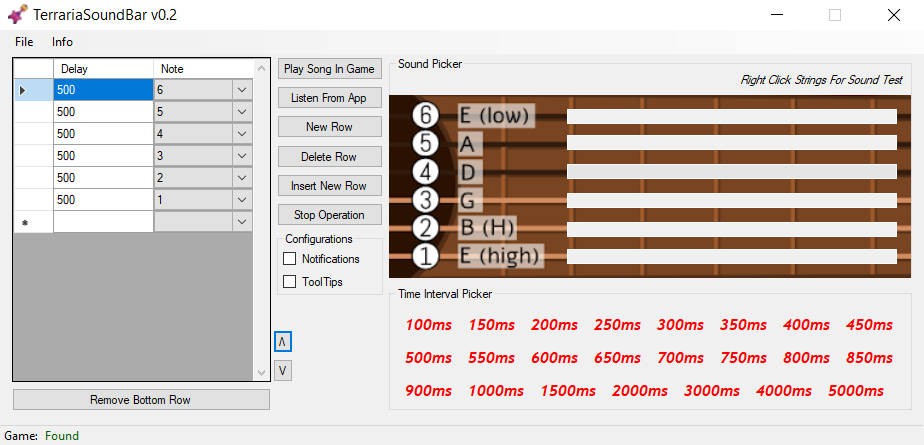Open the Note dropdown showing 6
This screenshot has width=924, height=445.
click(x=242, y=90)
